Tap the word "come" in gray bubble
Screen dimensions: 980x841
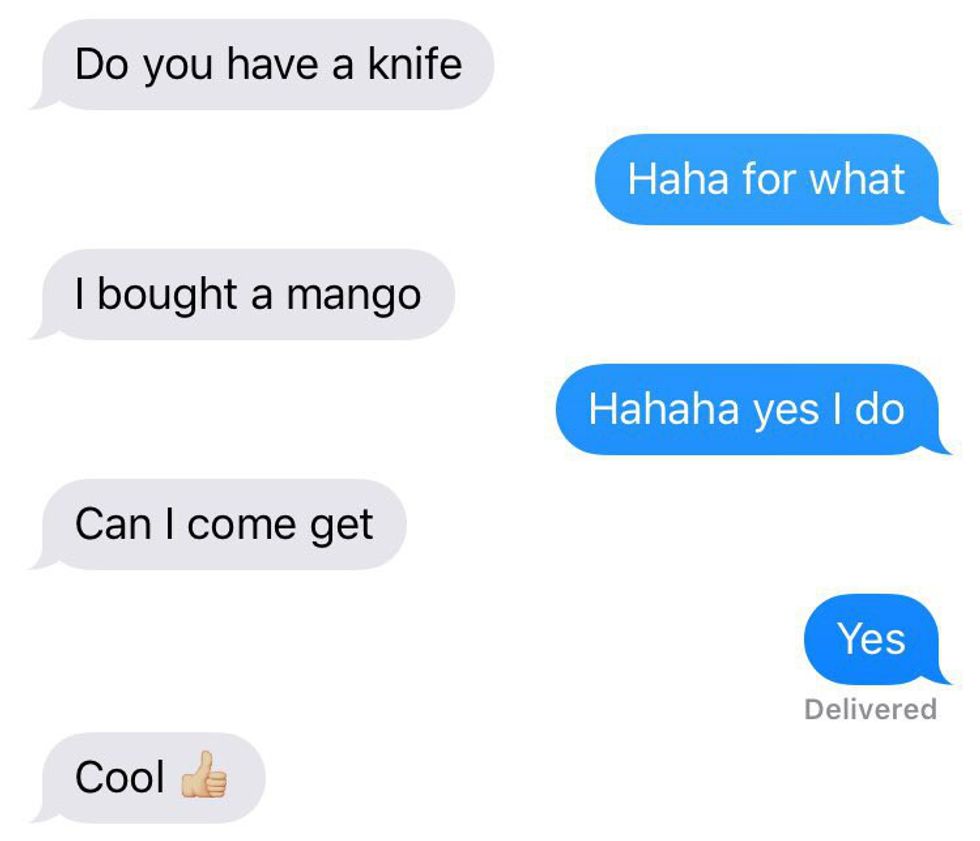tap(241, 525)
